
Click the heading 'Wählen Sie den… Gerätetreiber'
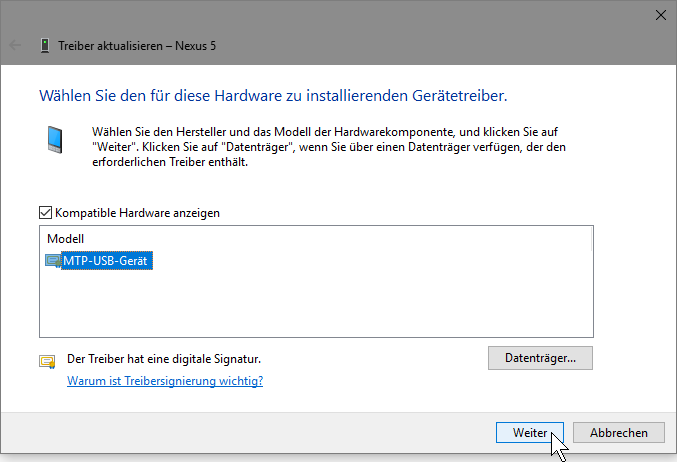[x=272, y=96]
